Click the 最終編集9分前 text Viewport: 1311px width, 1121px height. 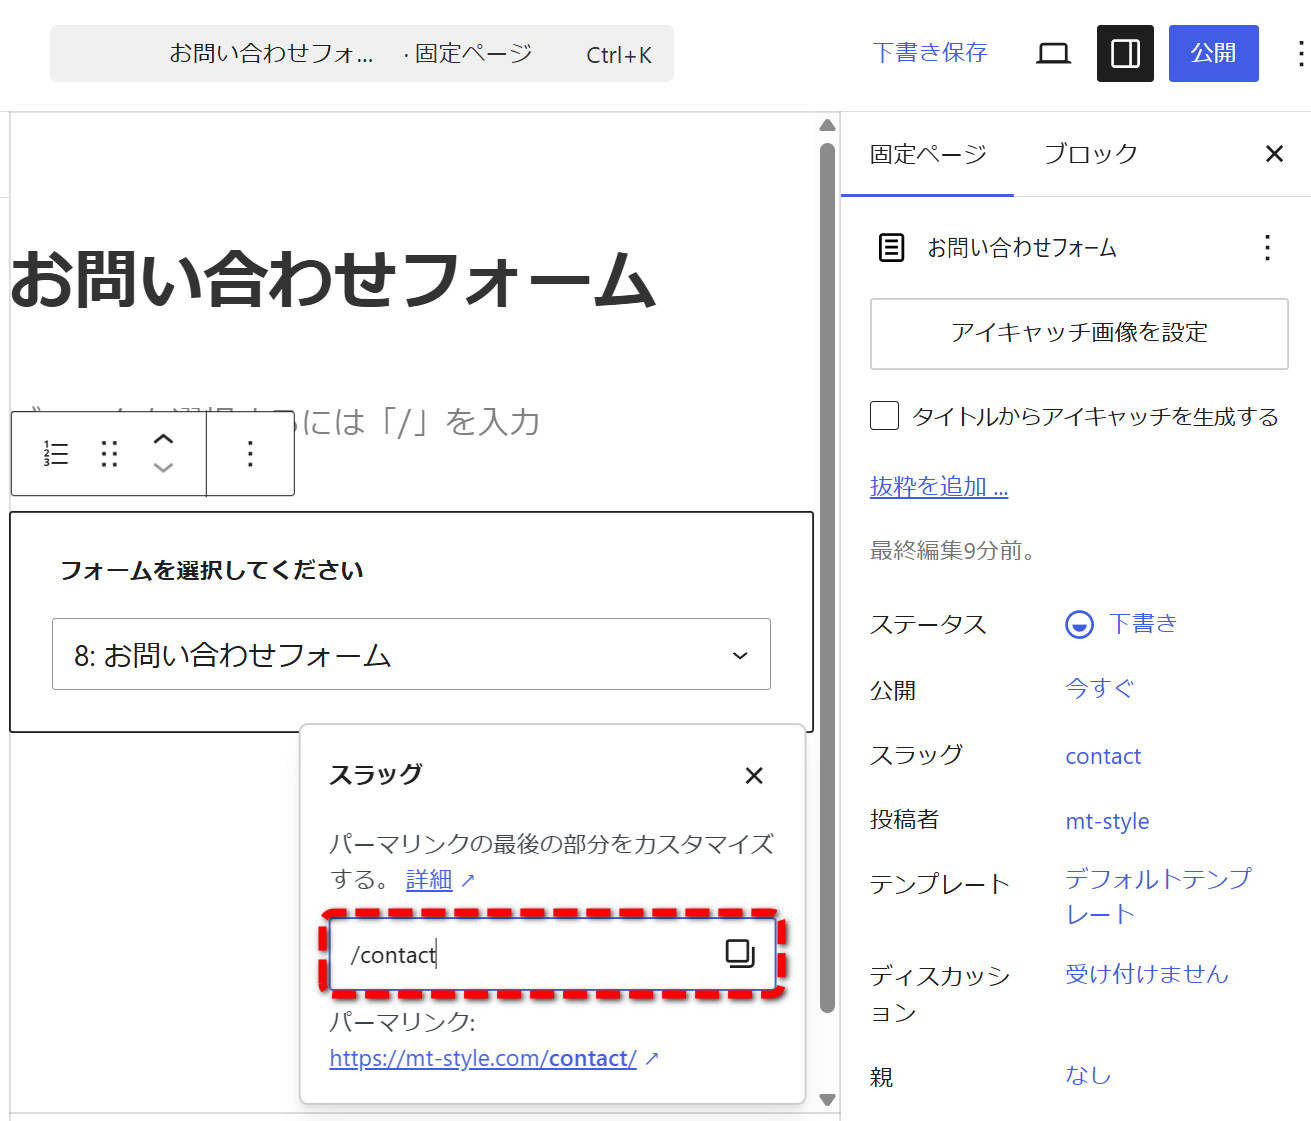click(x=952, y=551)
